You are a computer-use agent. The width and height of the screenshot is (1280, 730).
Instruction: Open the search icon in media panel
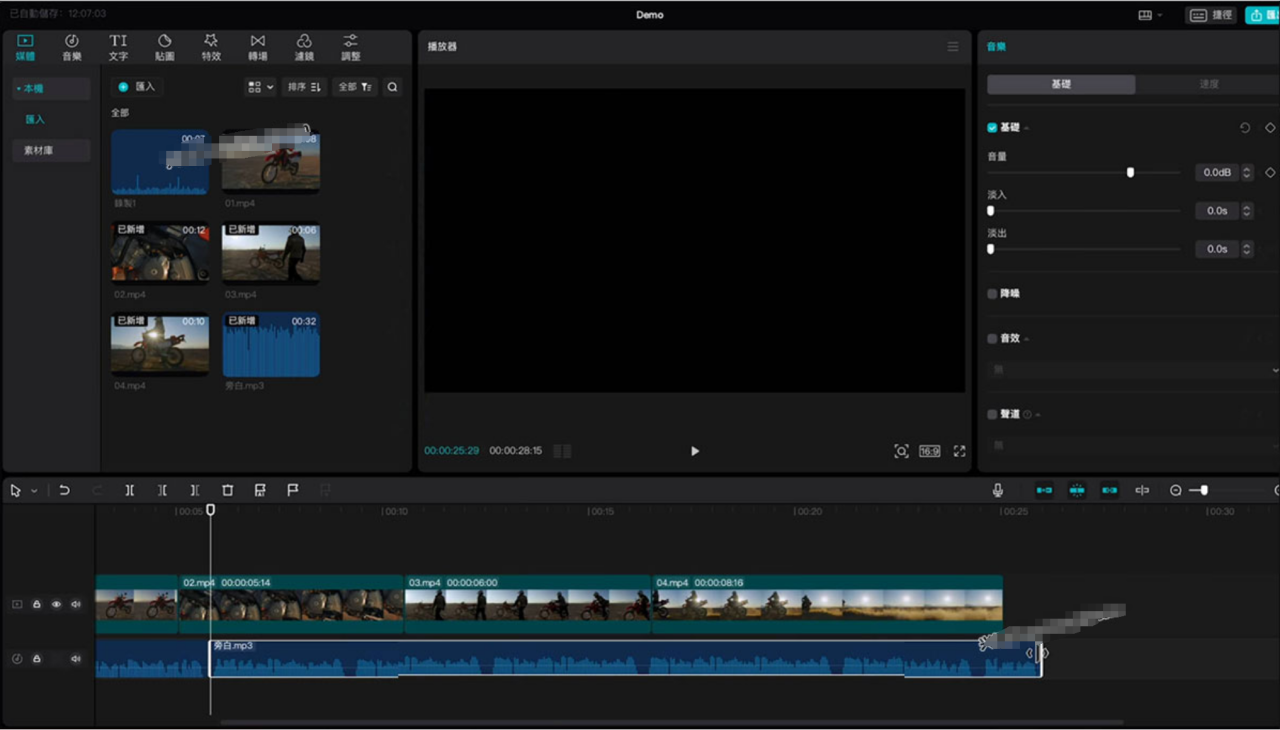(392, 87)
